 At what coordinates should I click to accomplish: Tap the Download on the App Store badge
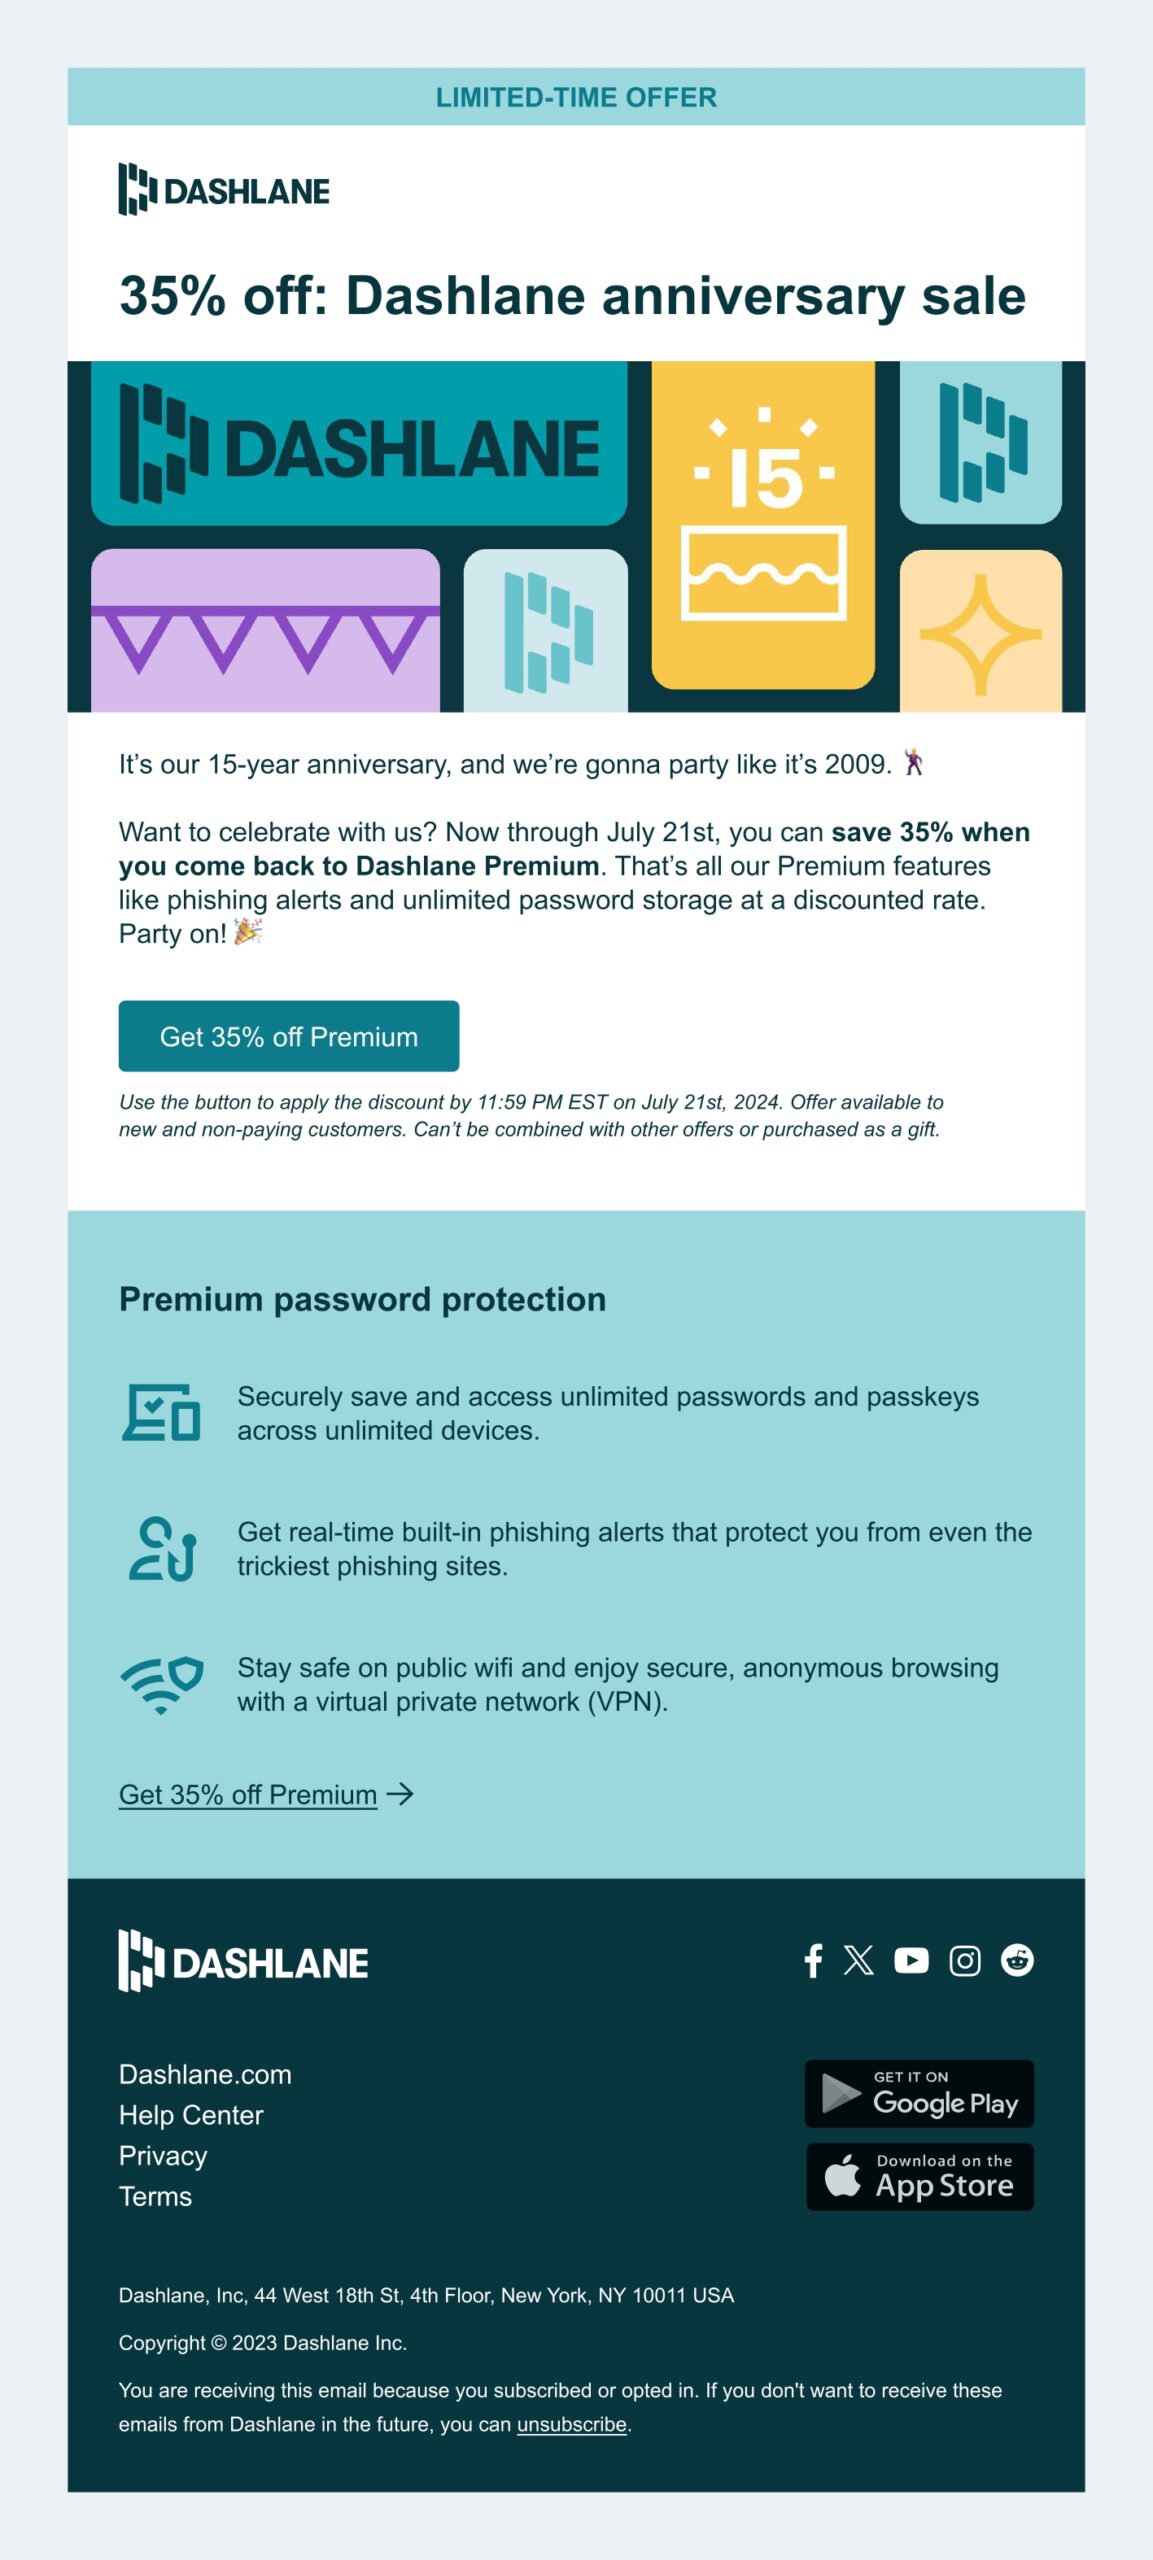click(919, 2176)
